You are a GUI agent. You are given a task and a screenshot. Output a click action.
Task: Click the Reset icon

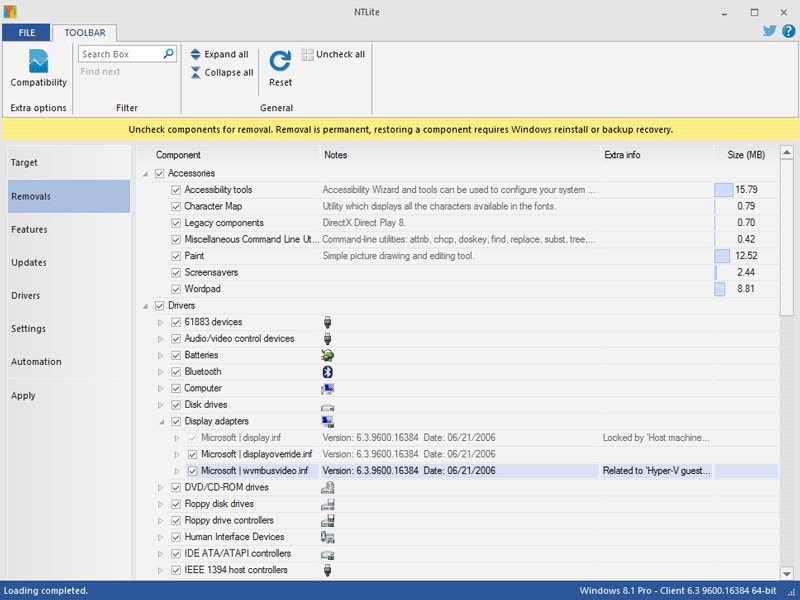(280, 61)
